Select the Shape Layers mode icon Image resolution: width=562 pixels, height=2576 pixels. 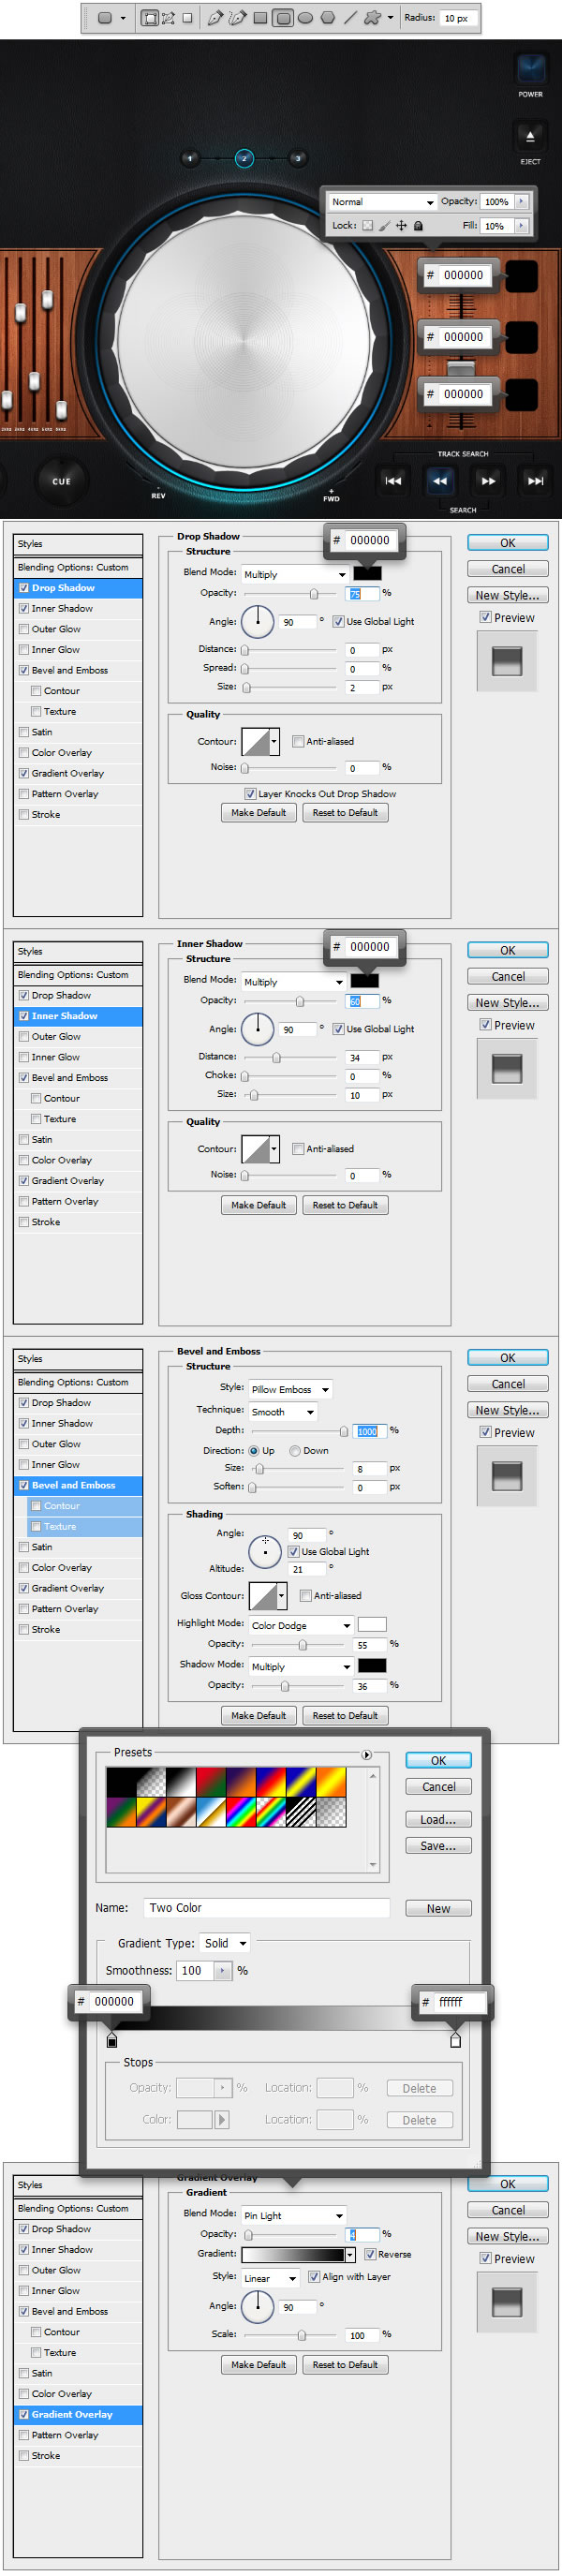(x=150, y=18)
